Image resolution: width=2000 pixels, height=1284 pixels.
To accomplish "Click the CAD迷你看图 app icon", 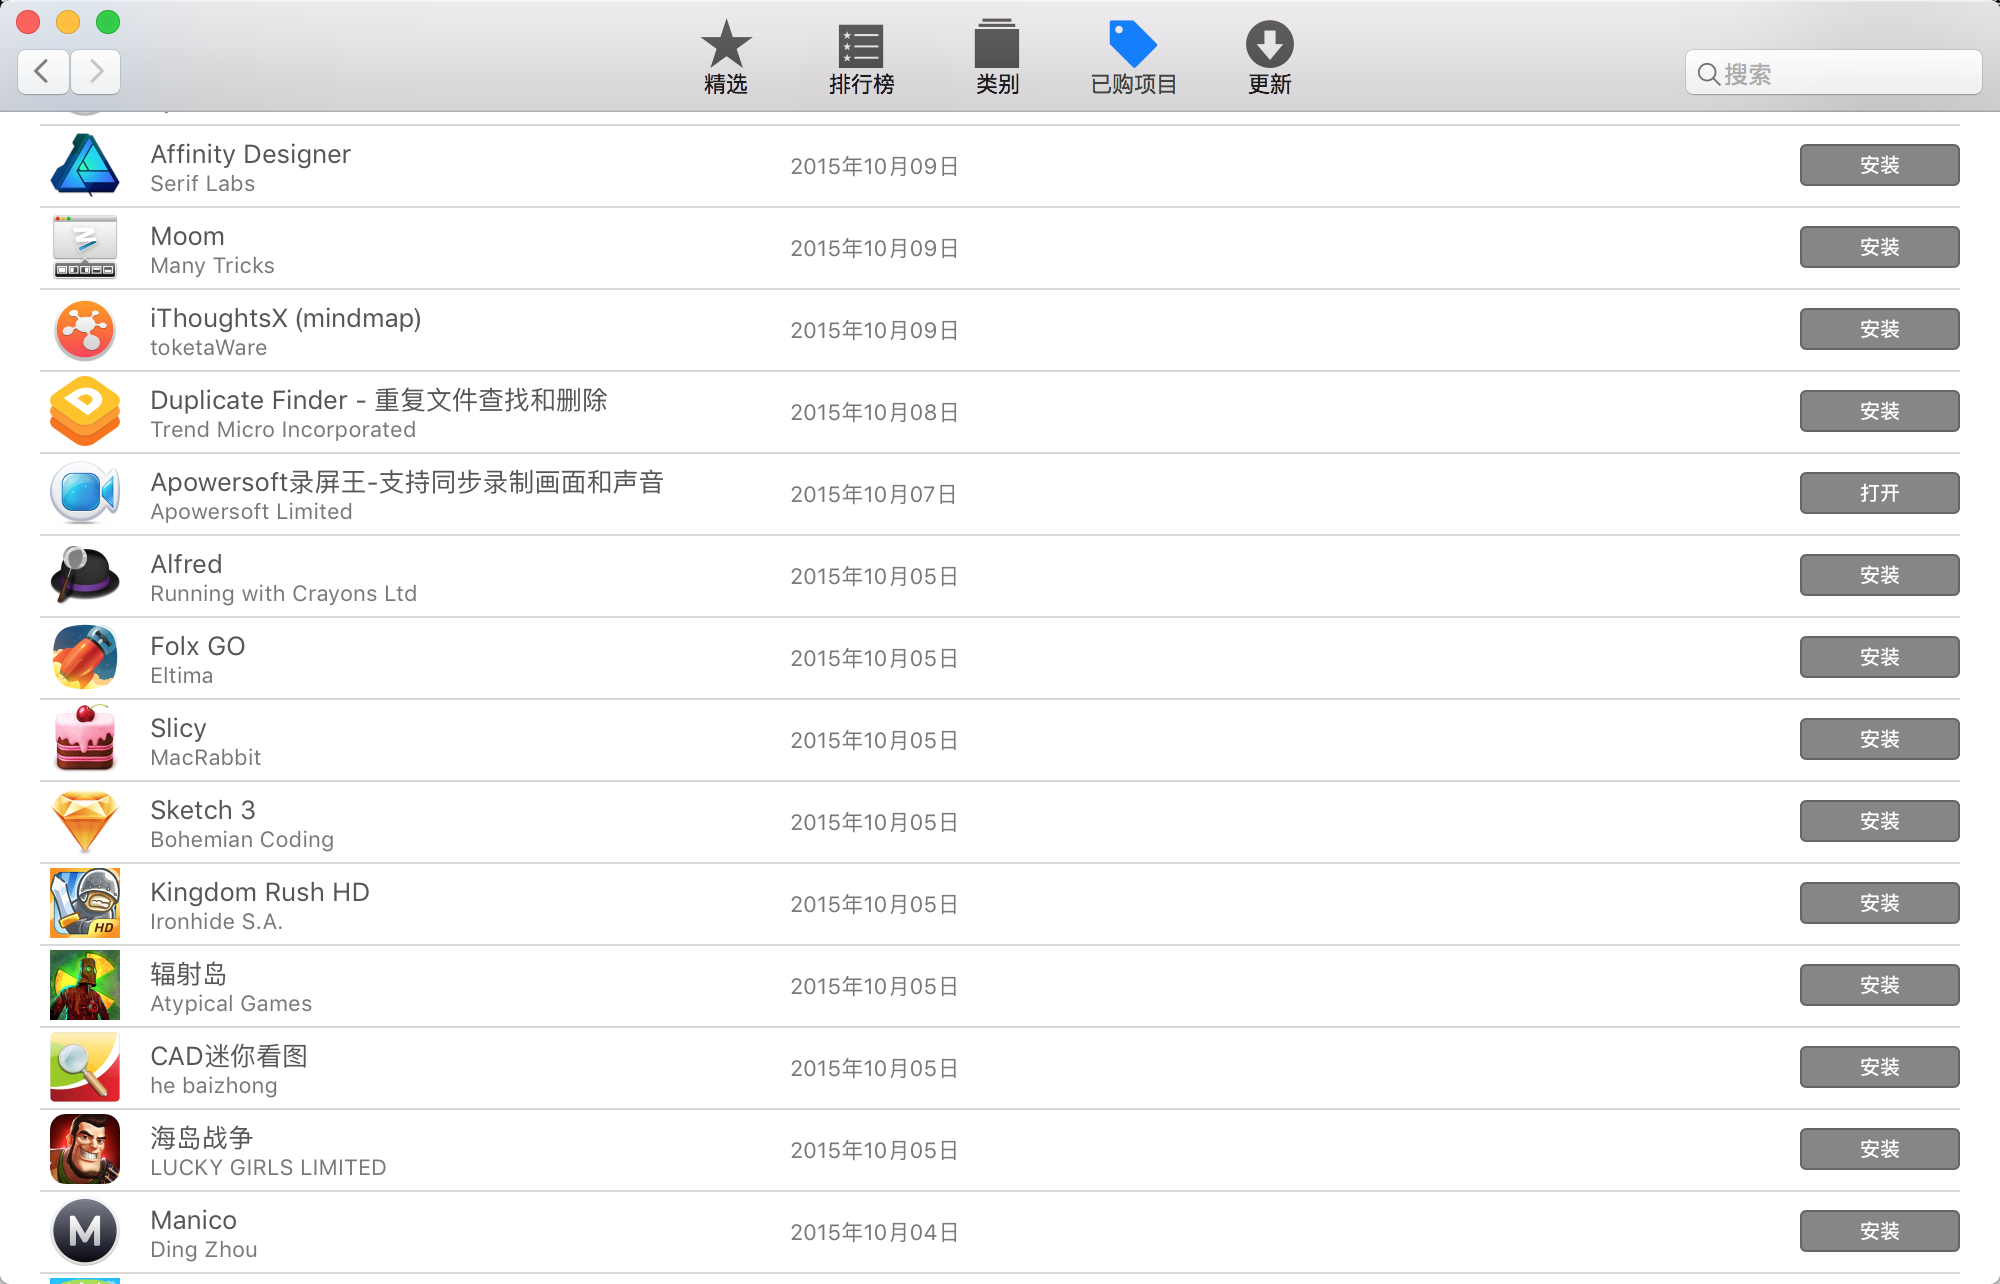I will pos(85,1067).
